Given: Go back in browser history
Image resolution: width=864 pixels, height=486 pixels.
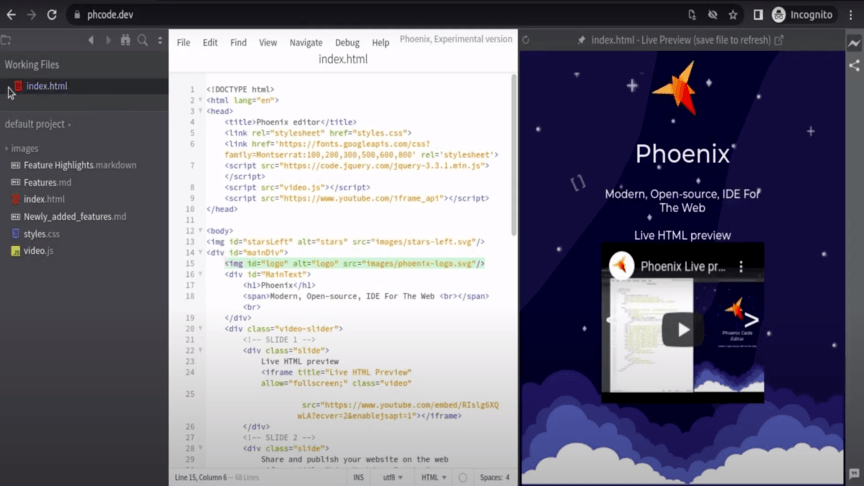Looking at the screenshot, I should [11, 15].
